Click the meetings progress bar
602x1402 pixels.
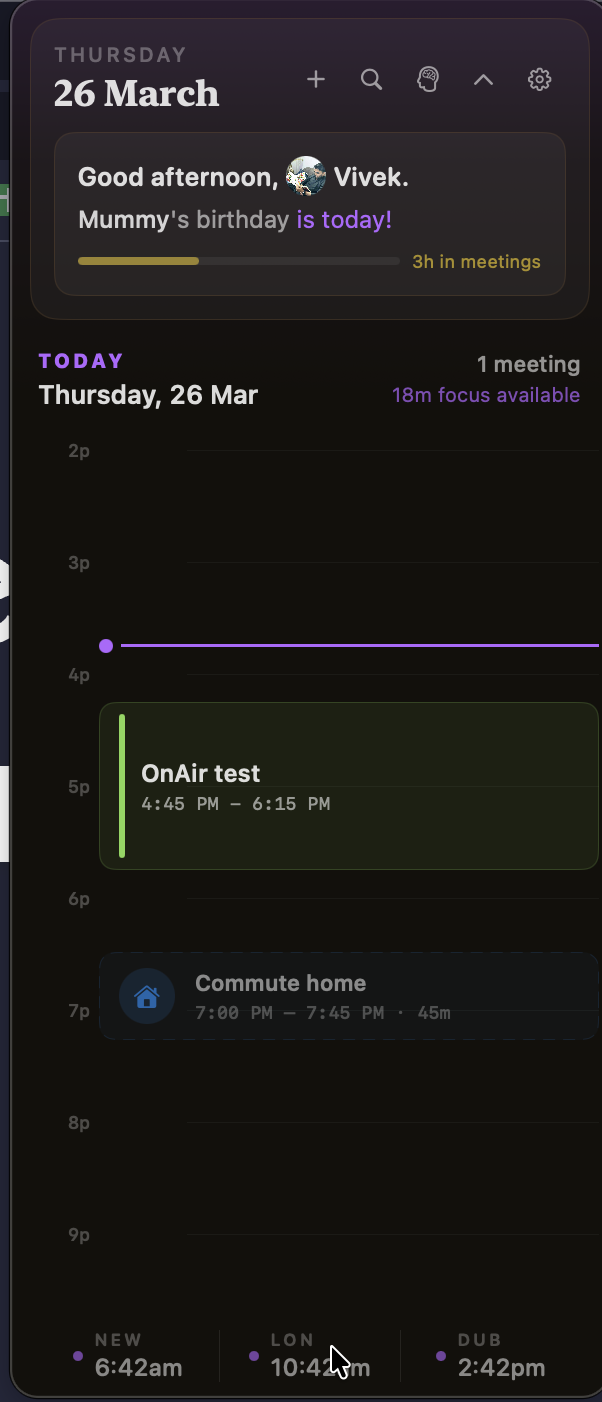[x=238, y=260]
